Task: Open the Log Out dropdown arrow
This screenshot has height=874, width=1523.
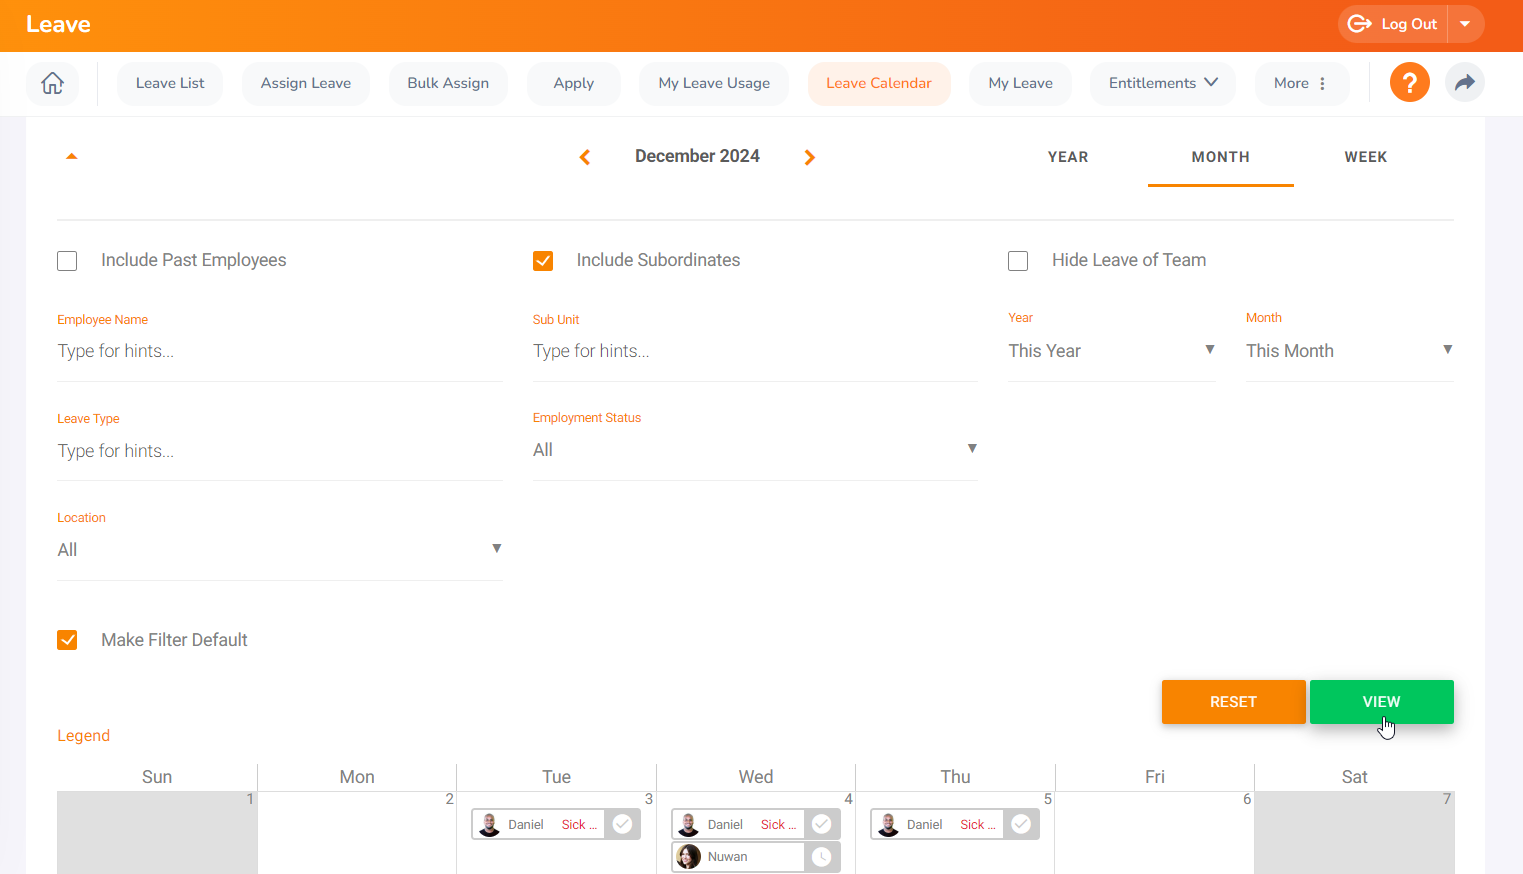Action: (x=1465, y=24)
